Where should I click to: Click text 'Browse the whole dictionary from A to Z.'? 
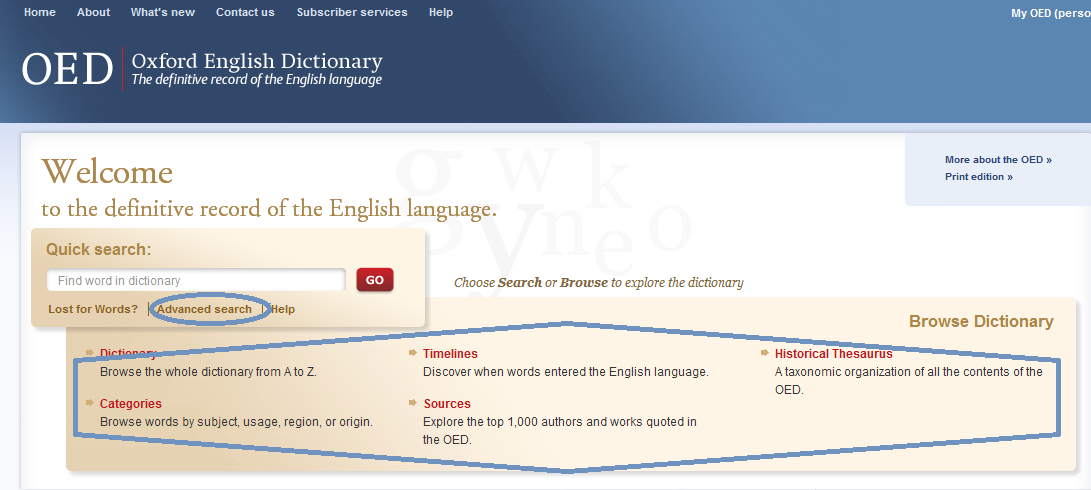[209, 372]
